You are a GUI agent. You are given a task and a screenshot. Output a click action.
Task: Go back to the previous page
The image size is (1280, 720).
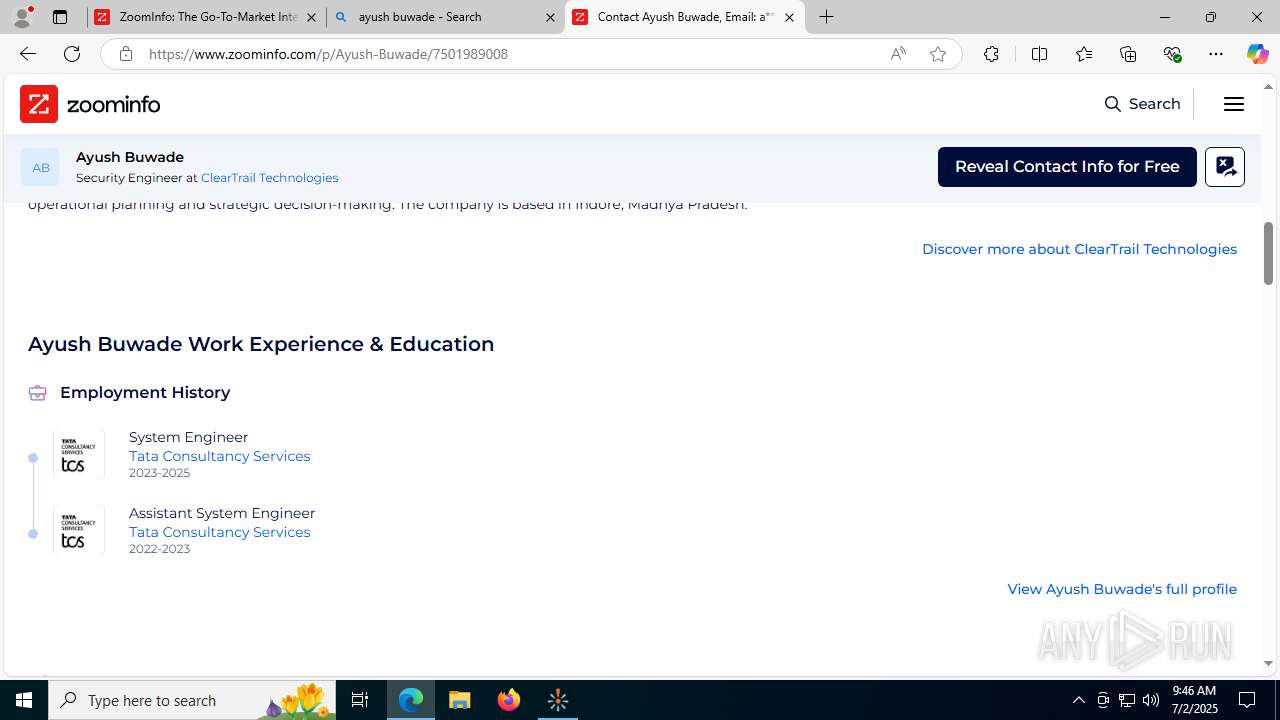(27, 54)
